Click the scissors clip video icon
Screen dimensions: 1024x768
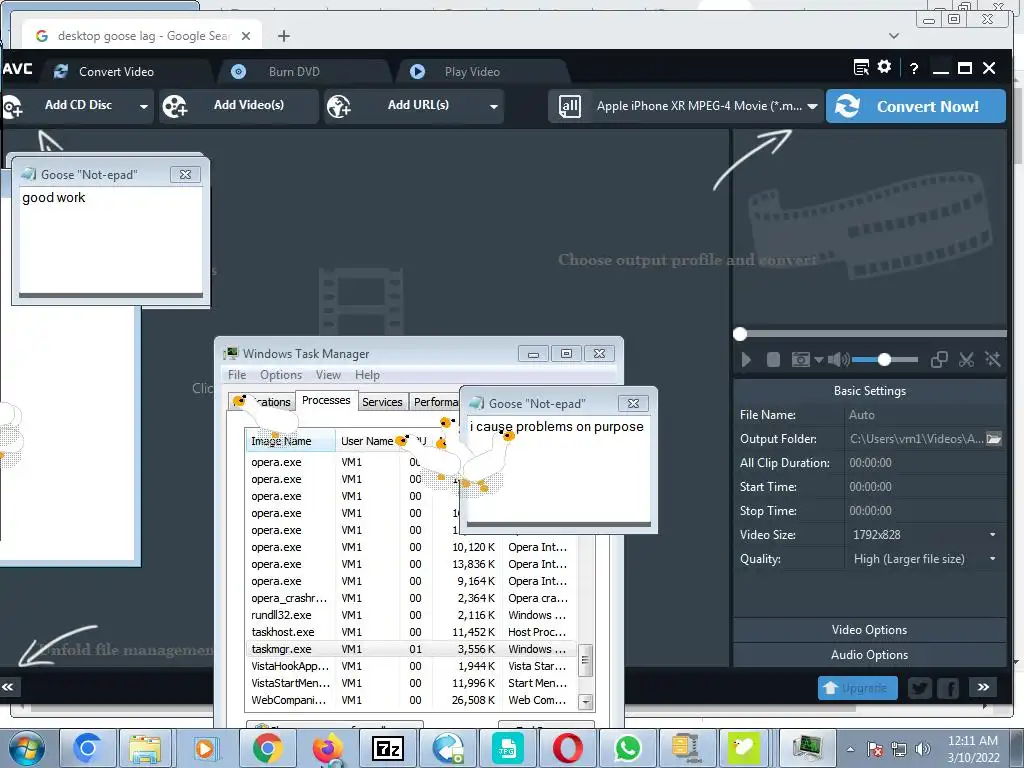tap(967, 360)
